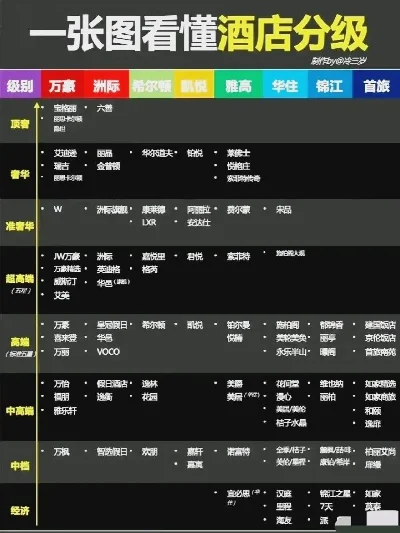Click 悦榕庄 in the 奢华 row
Screen dimensions: 400x533
click(239, 166)
